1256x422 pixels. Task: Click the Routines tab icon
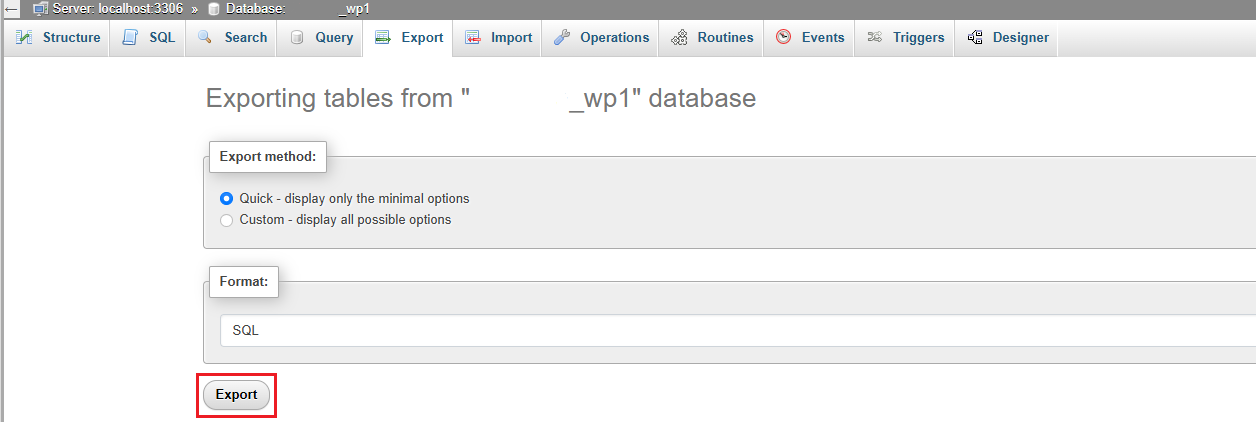point(680,38)
